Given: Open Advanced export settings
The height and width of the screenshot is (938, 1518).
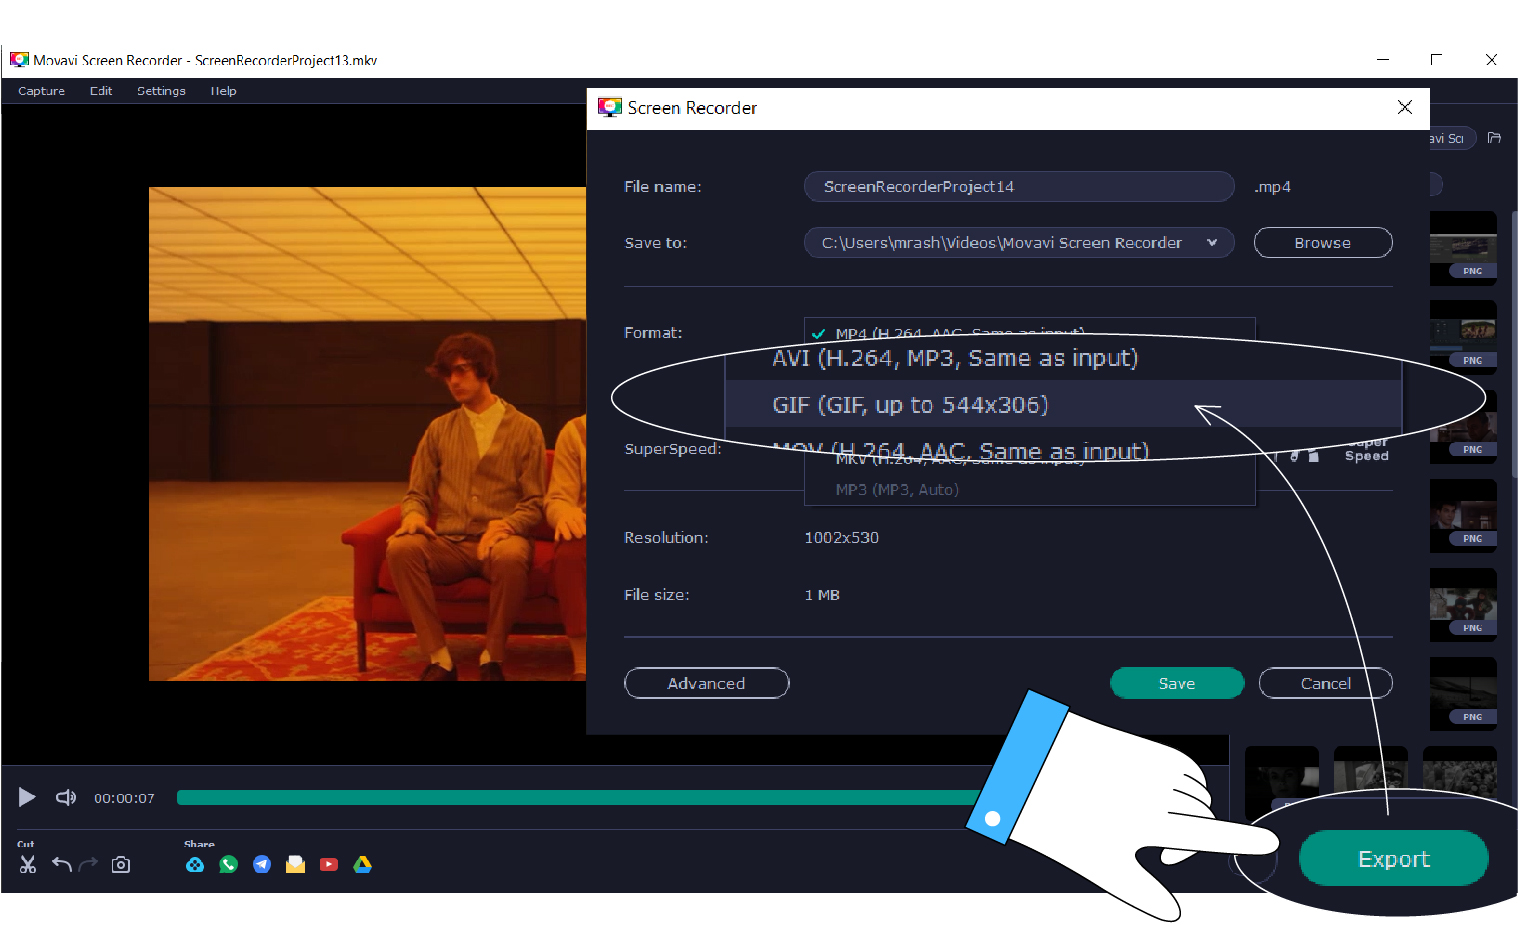Looking at the screenshot, I should (x=707, y=683).
